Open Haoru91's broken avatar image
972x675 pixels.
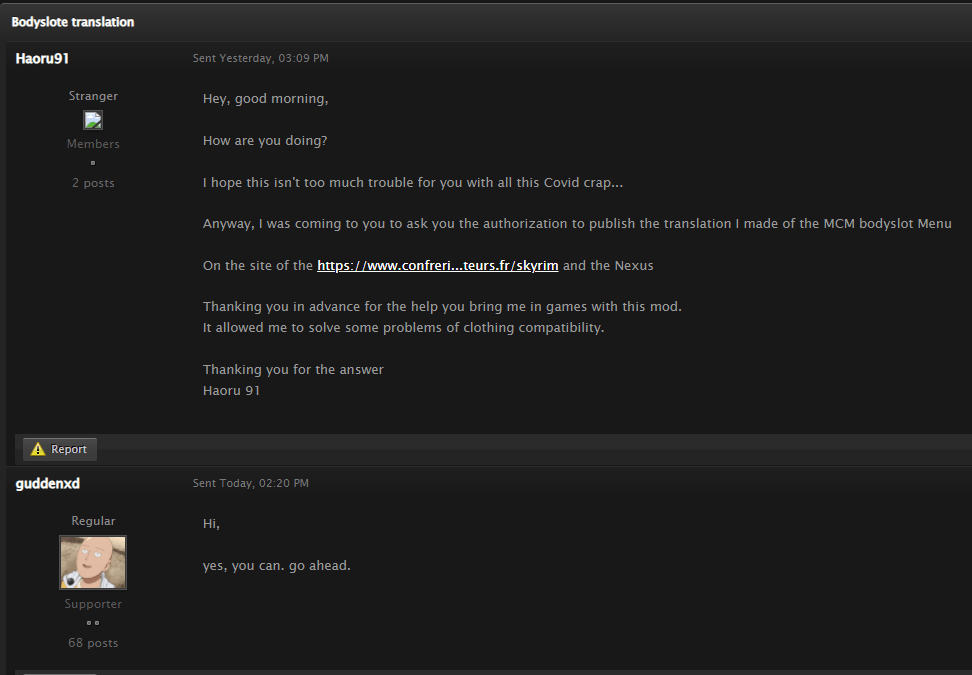pyautogui.click(x=93, y=120)
